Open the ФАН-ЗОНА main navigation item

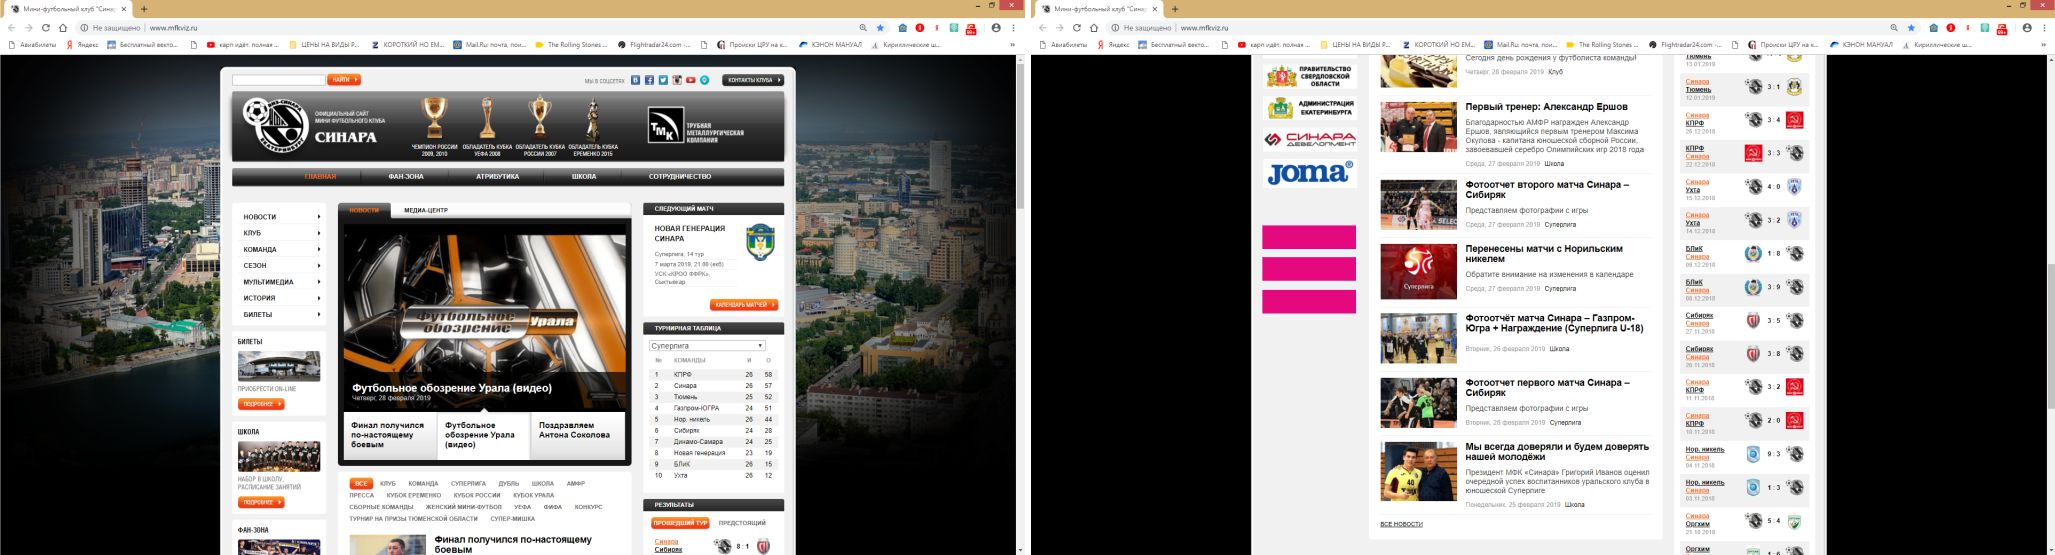406,177
